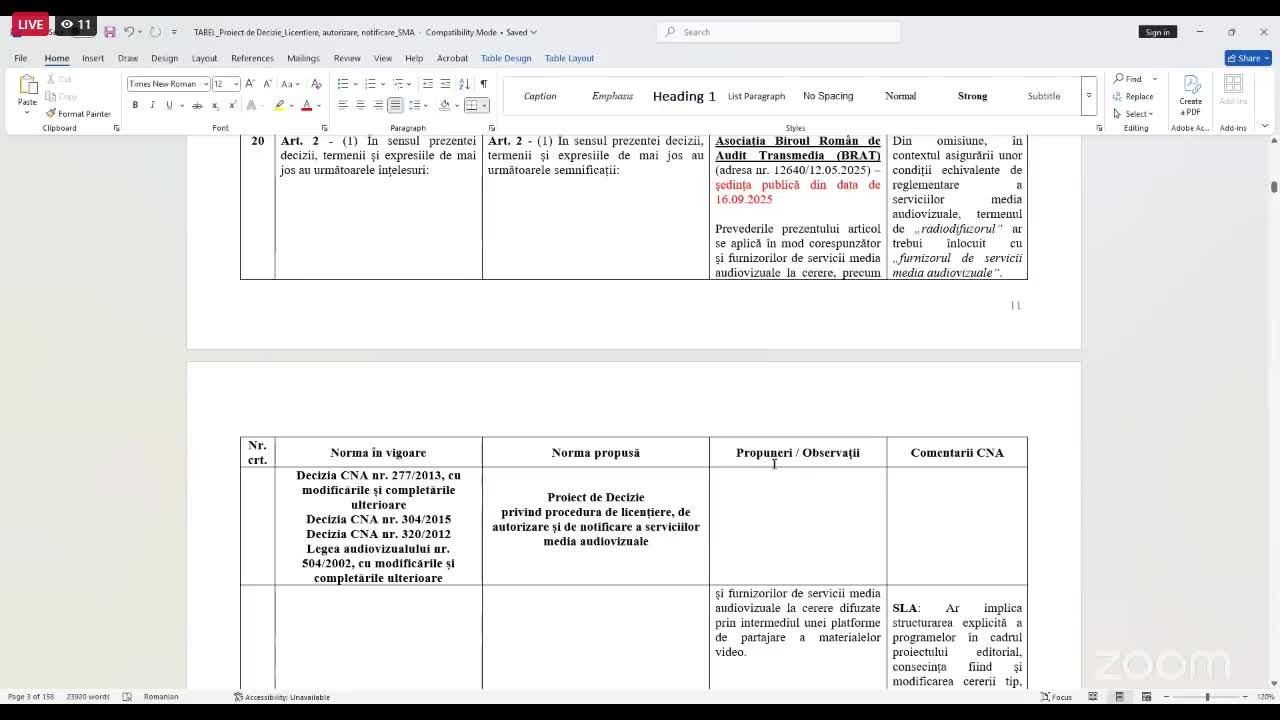Viewport: 1280px width, 720px height.
Task: Click the Clear All Formatting icon
Action: pyautogui.click(x=316, y=84)
